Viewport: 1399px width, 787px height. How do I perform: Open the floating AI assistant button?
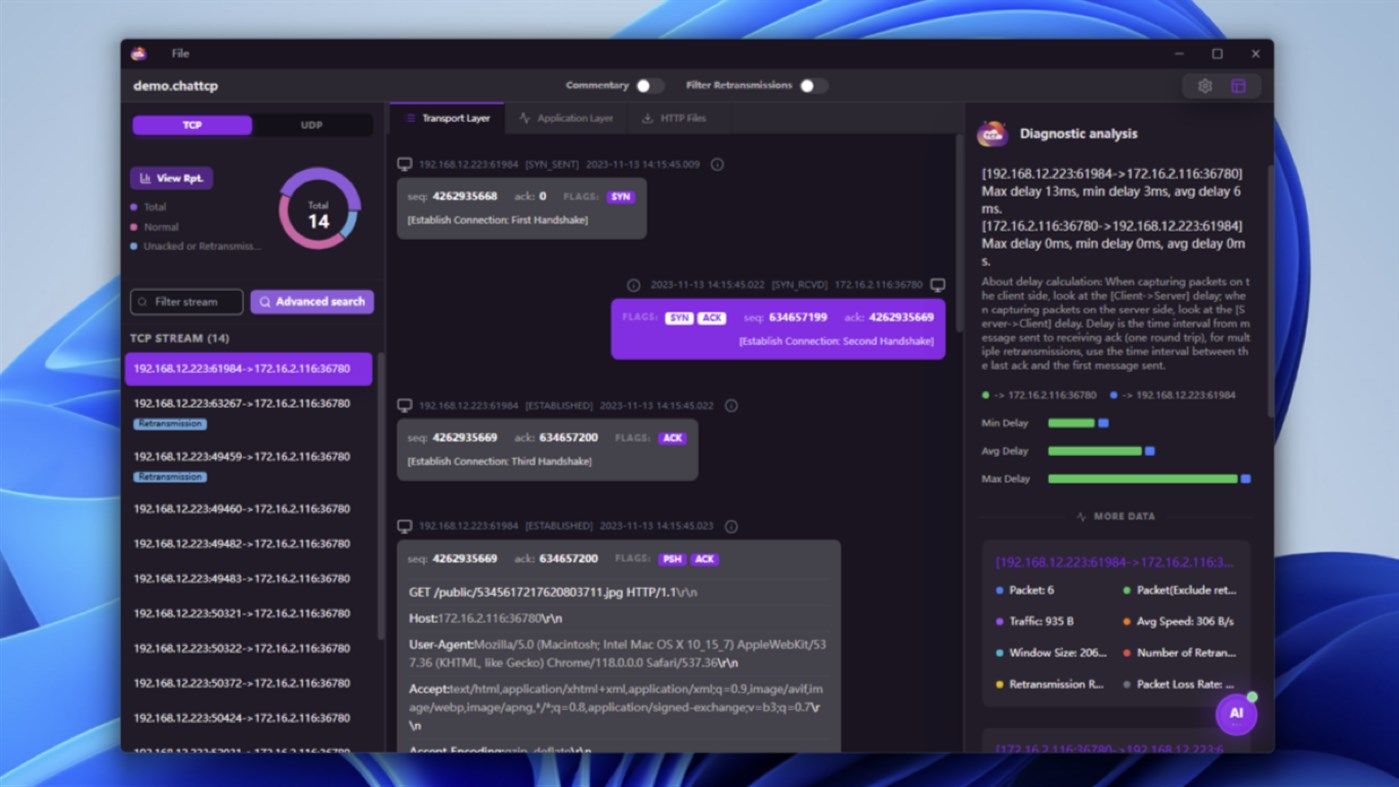click(x=1236, y=713)
